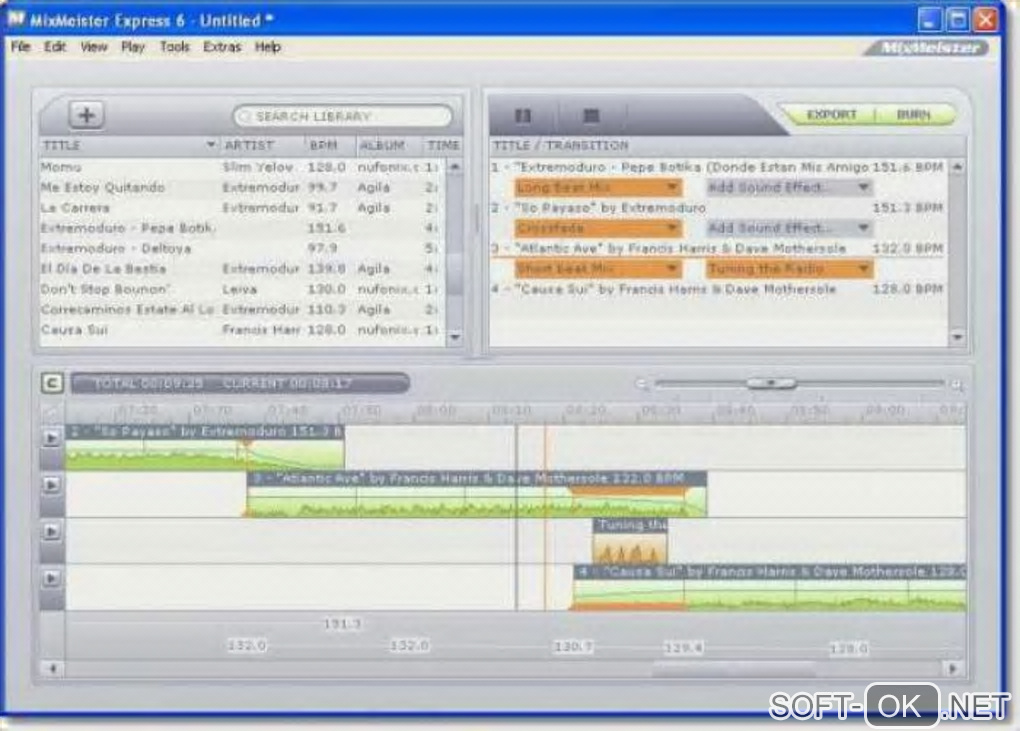Click the Atlantic Ave clip header in timeline
The width and height of the screenshot is (1020, 731).
(x=477, y=479)
